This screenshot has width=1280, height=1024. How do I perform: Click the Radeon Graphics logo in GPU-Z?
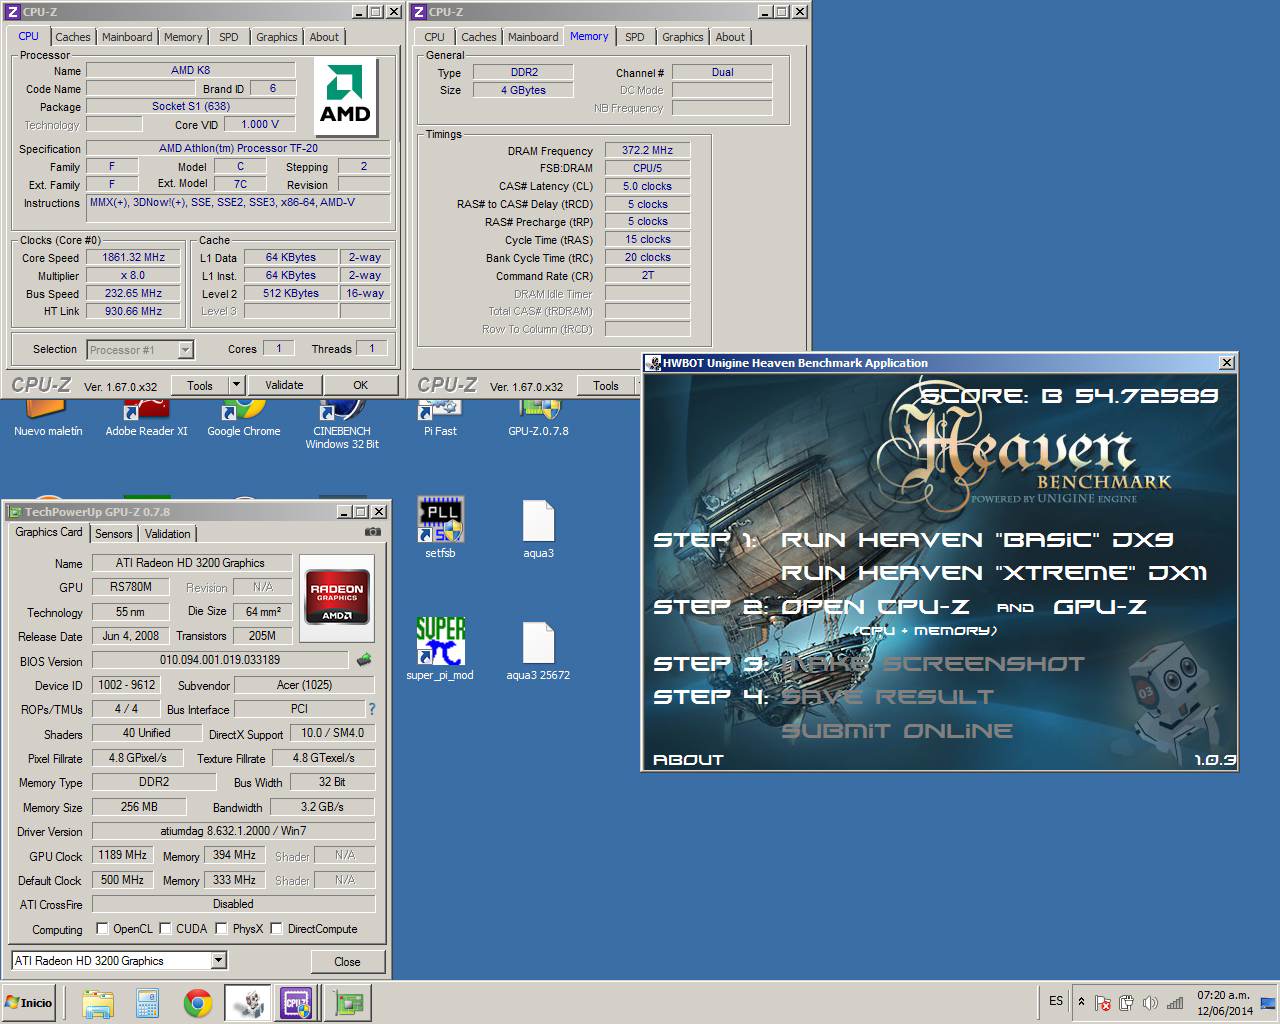point(337,598)
